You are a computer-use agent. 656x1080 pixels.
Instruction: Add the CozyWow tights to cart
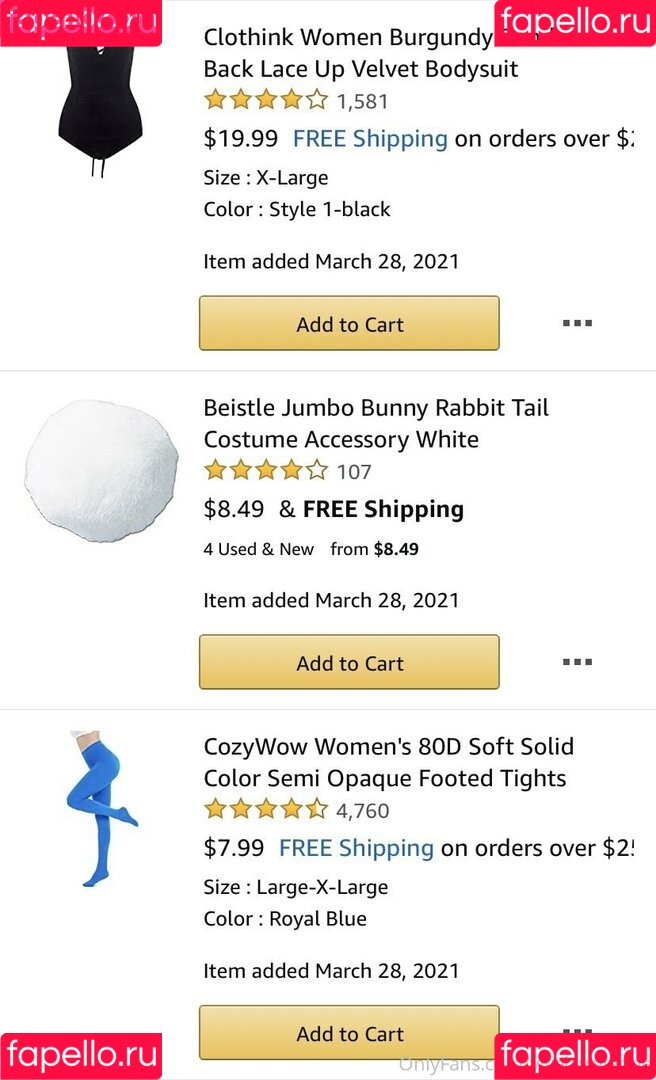click(349, 1033)
